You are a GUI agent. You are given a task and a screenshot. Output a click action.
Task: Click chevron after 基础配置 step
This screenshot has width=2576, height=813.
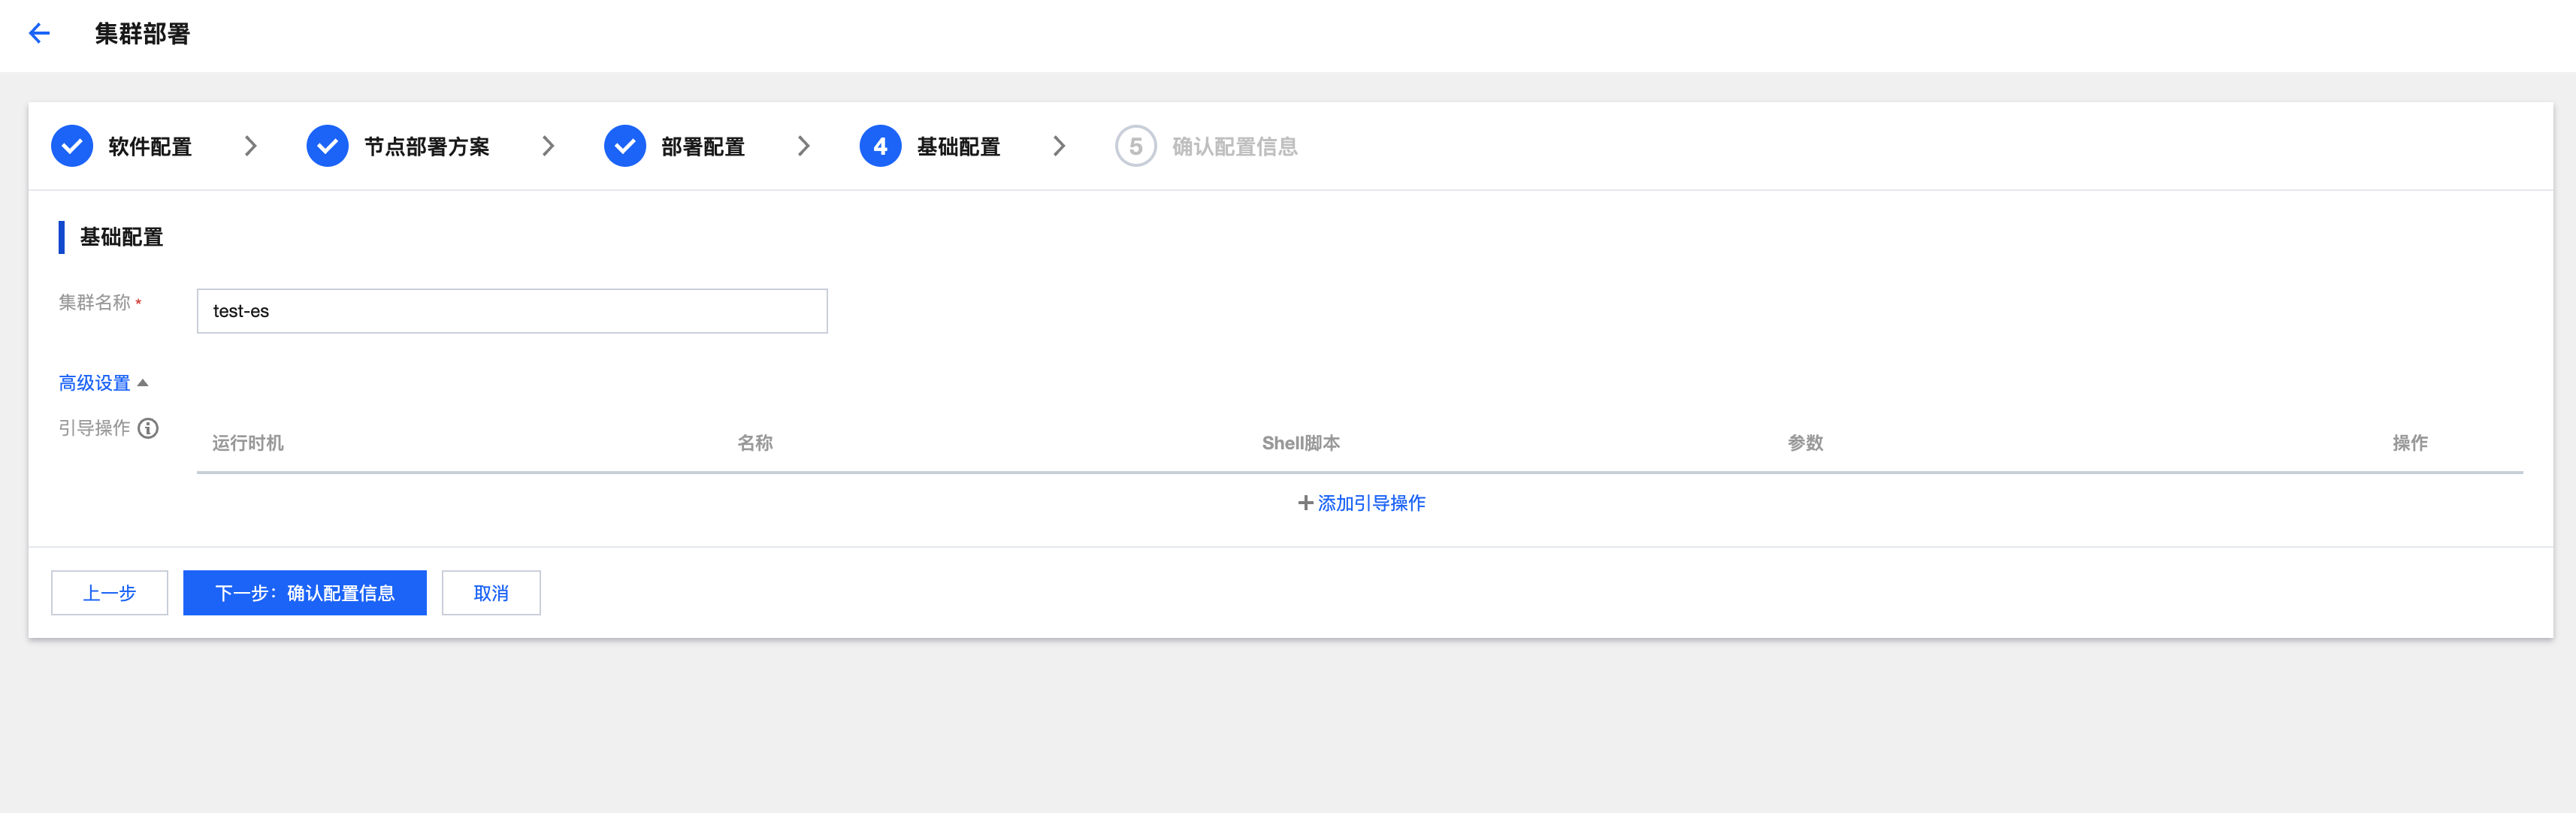point(1059,146)
